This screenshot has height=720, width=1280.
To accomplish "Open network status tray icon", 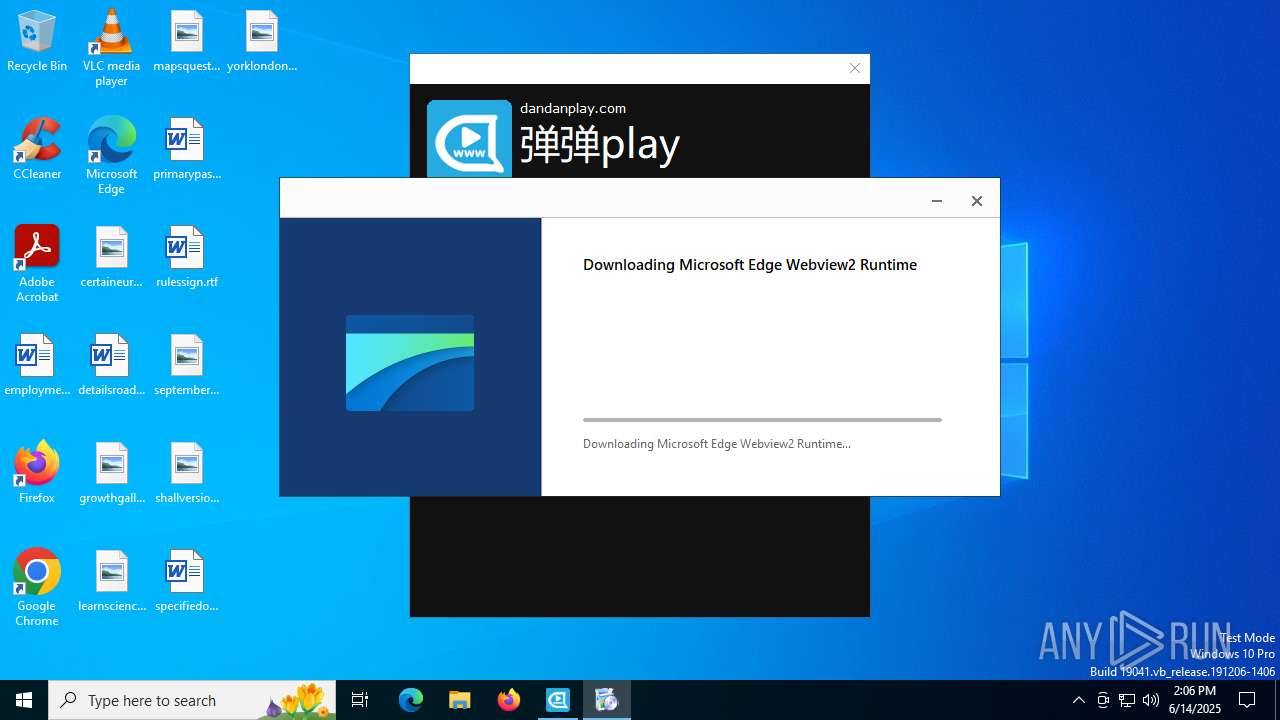I will (1127, 700).
